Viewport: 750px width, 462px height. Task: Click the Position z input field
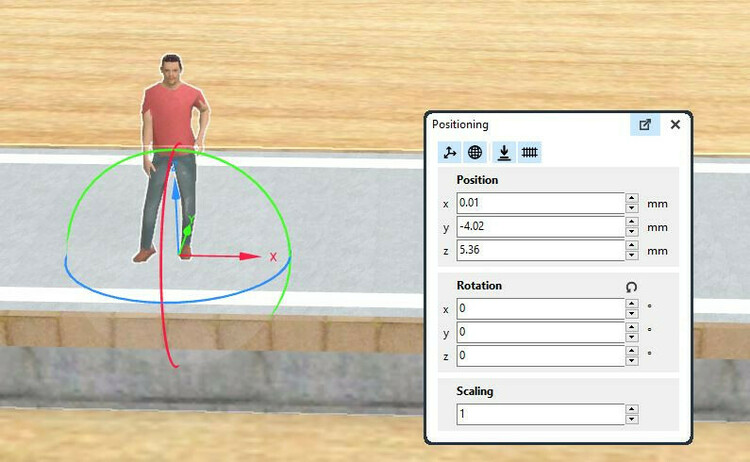(x=540, y=250)
